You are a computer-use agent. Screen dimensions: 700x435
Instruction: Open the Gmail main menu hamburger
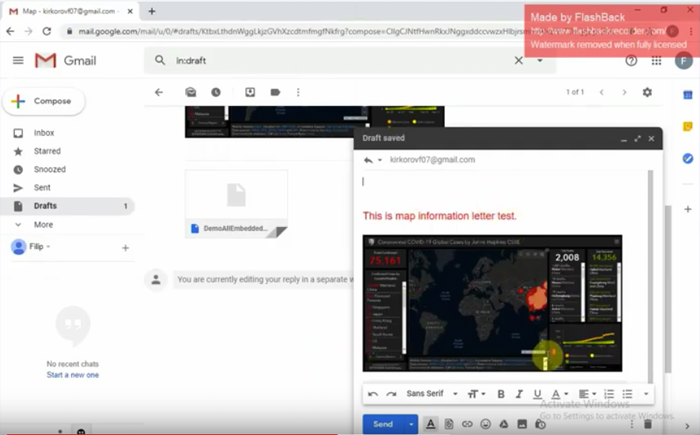click(18, 60)
